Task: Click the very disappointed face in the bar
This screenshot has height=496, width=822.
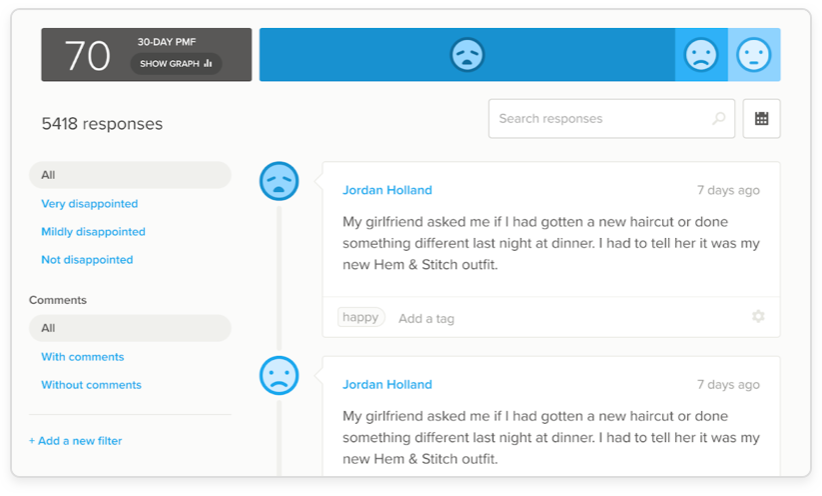Action: click(x=467, y=54)
